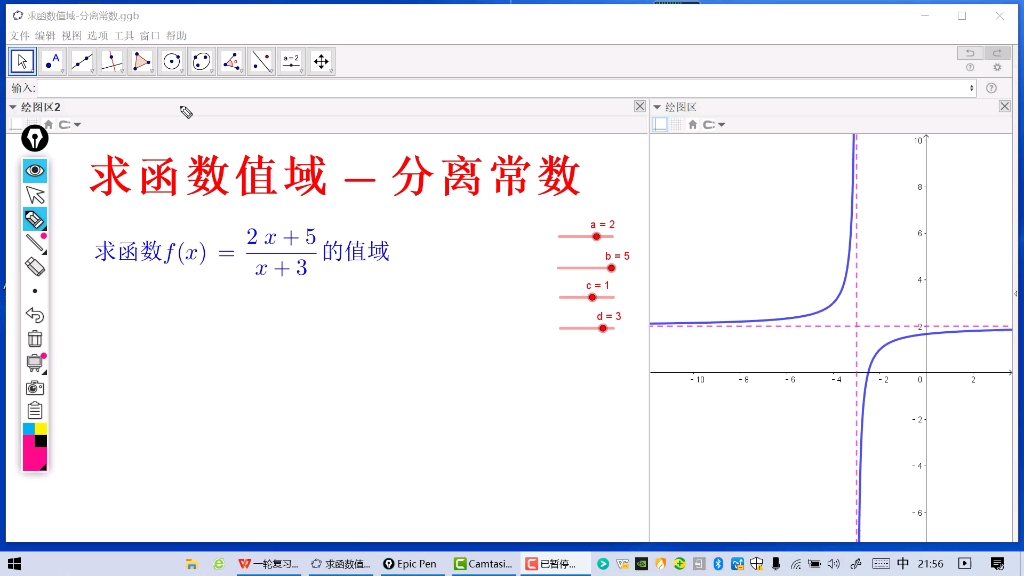1024x576 pixels.
Task: Select the Polygon tool
Action: [x=142, y=61]
